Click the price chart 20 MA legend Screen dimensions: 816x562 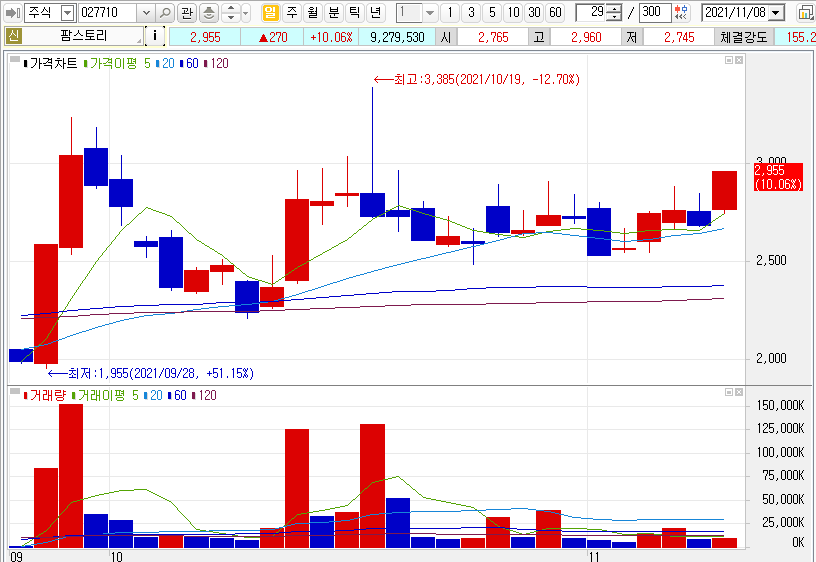pyautogui.click(x=166, y=63)
